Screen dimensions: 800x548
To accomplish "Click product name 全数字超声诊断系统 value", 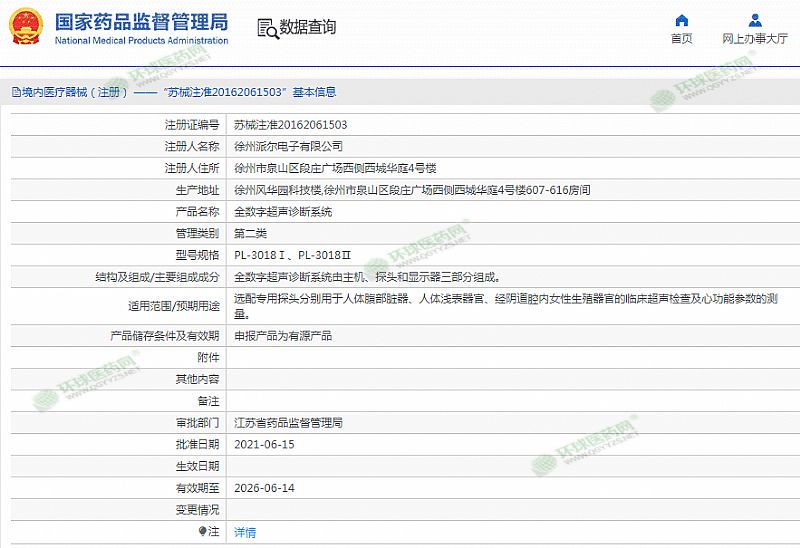I will [282, 212].
